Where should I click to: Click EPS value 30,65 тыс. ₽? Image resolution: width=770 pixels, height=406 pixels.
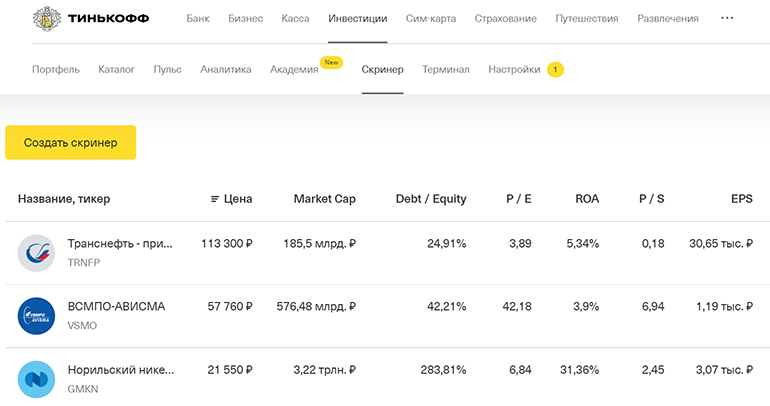click(721, 244)
